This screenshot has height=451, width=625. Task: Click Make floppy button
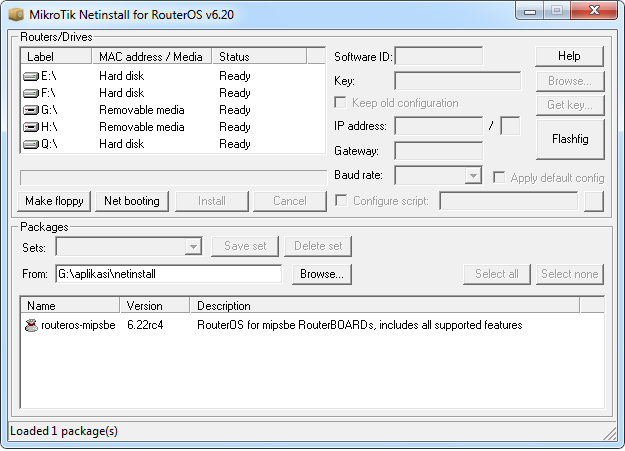tap(54, 201)
